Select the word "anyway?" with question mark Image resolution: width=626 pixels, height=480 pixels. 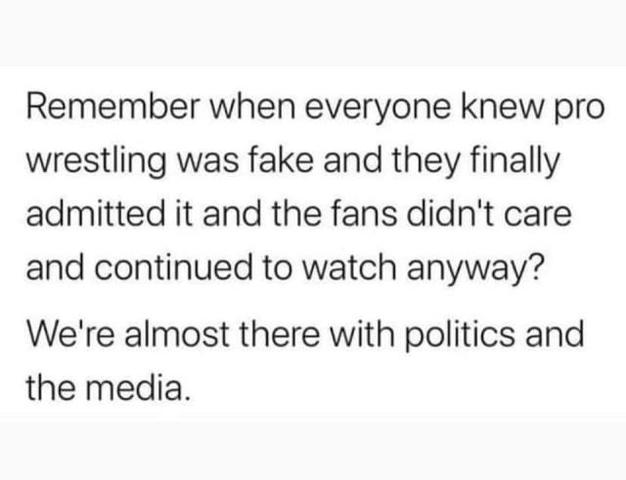(475, 270)
